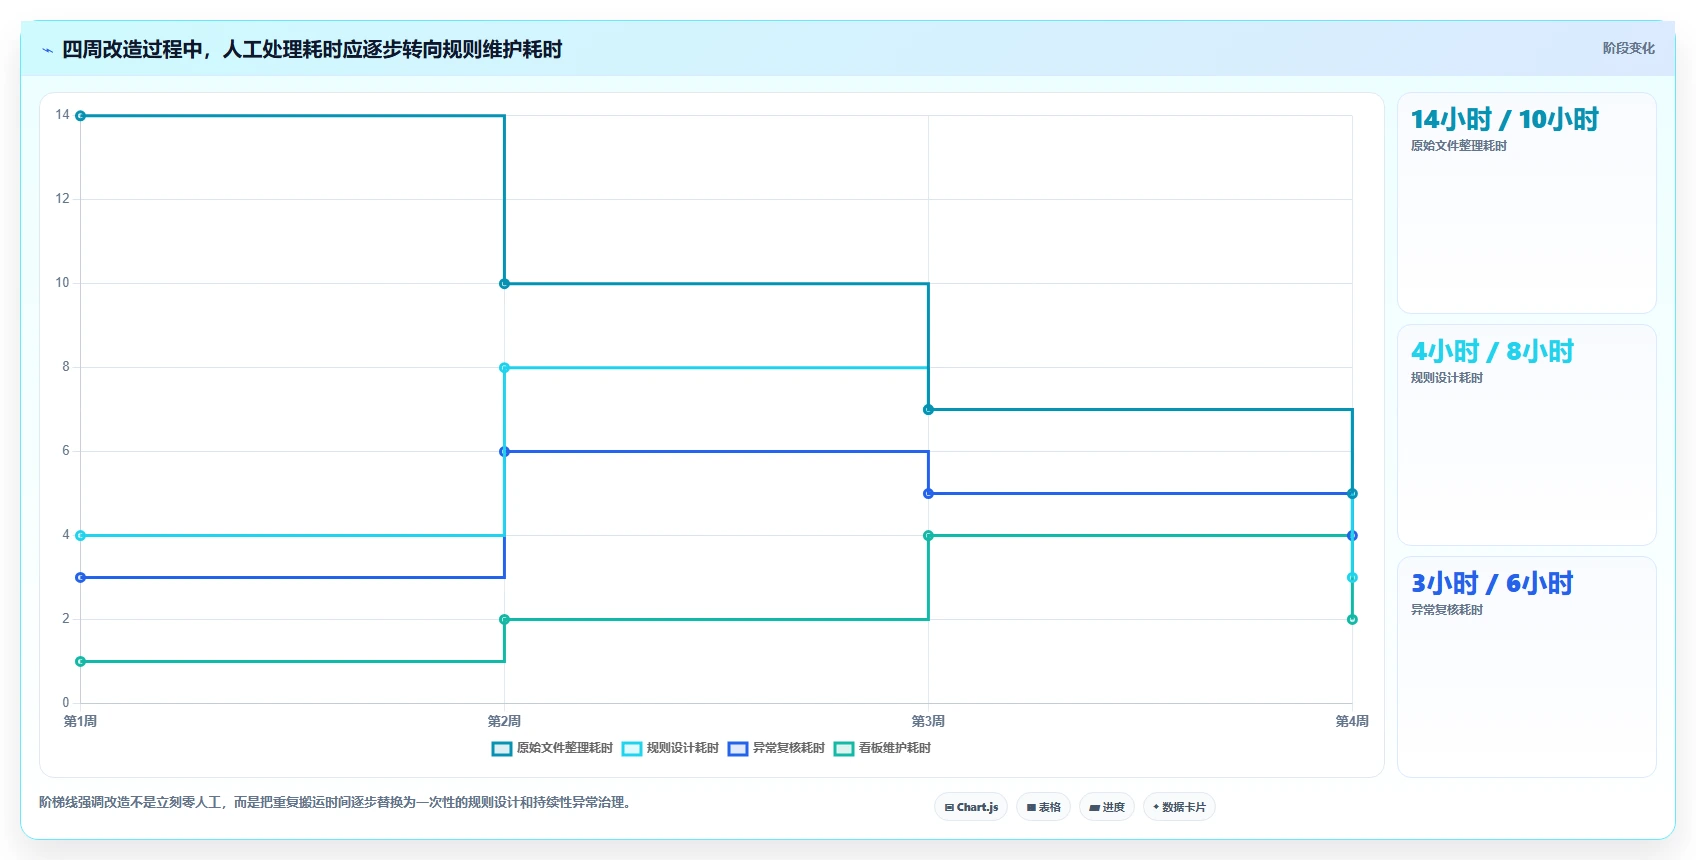
Task: Click the green color box of 看板维护耗时
Action: click(x=844, y=749)
